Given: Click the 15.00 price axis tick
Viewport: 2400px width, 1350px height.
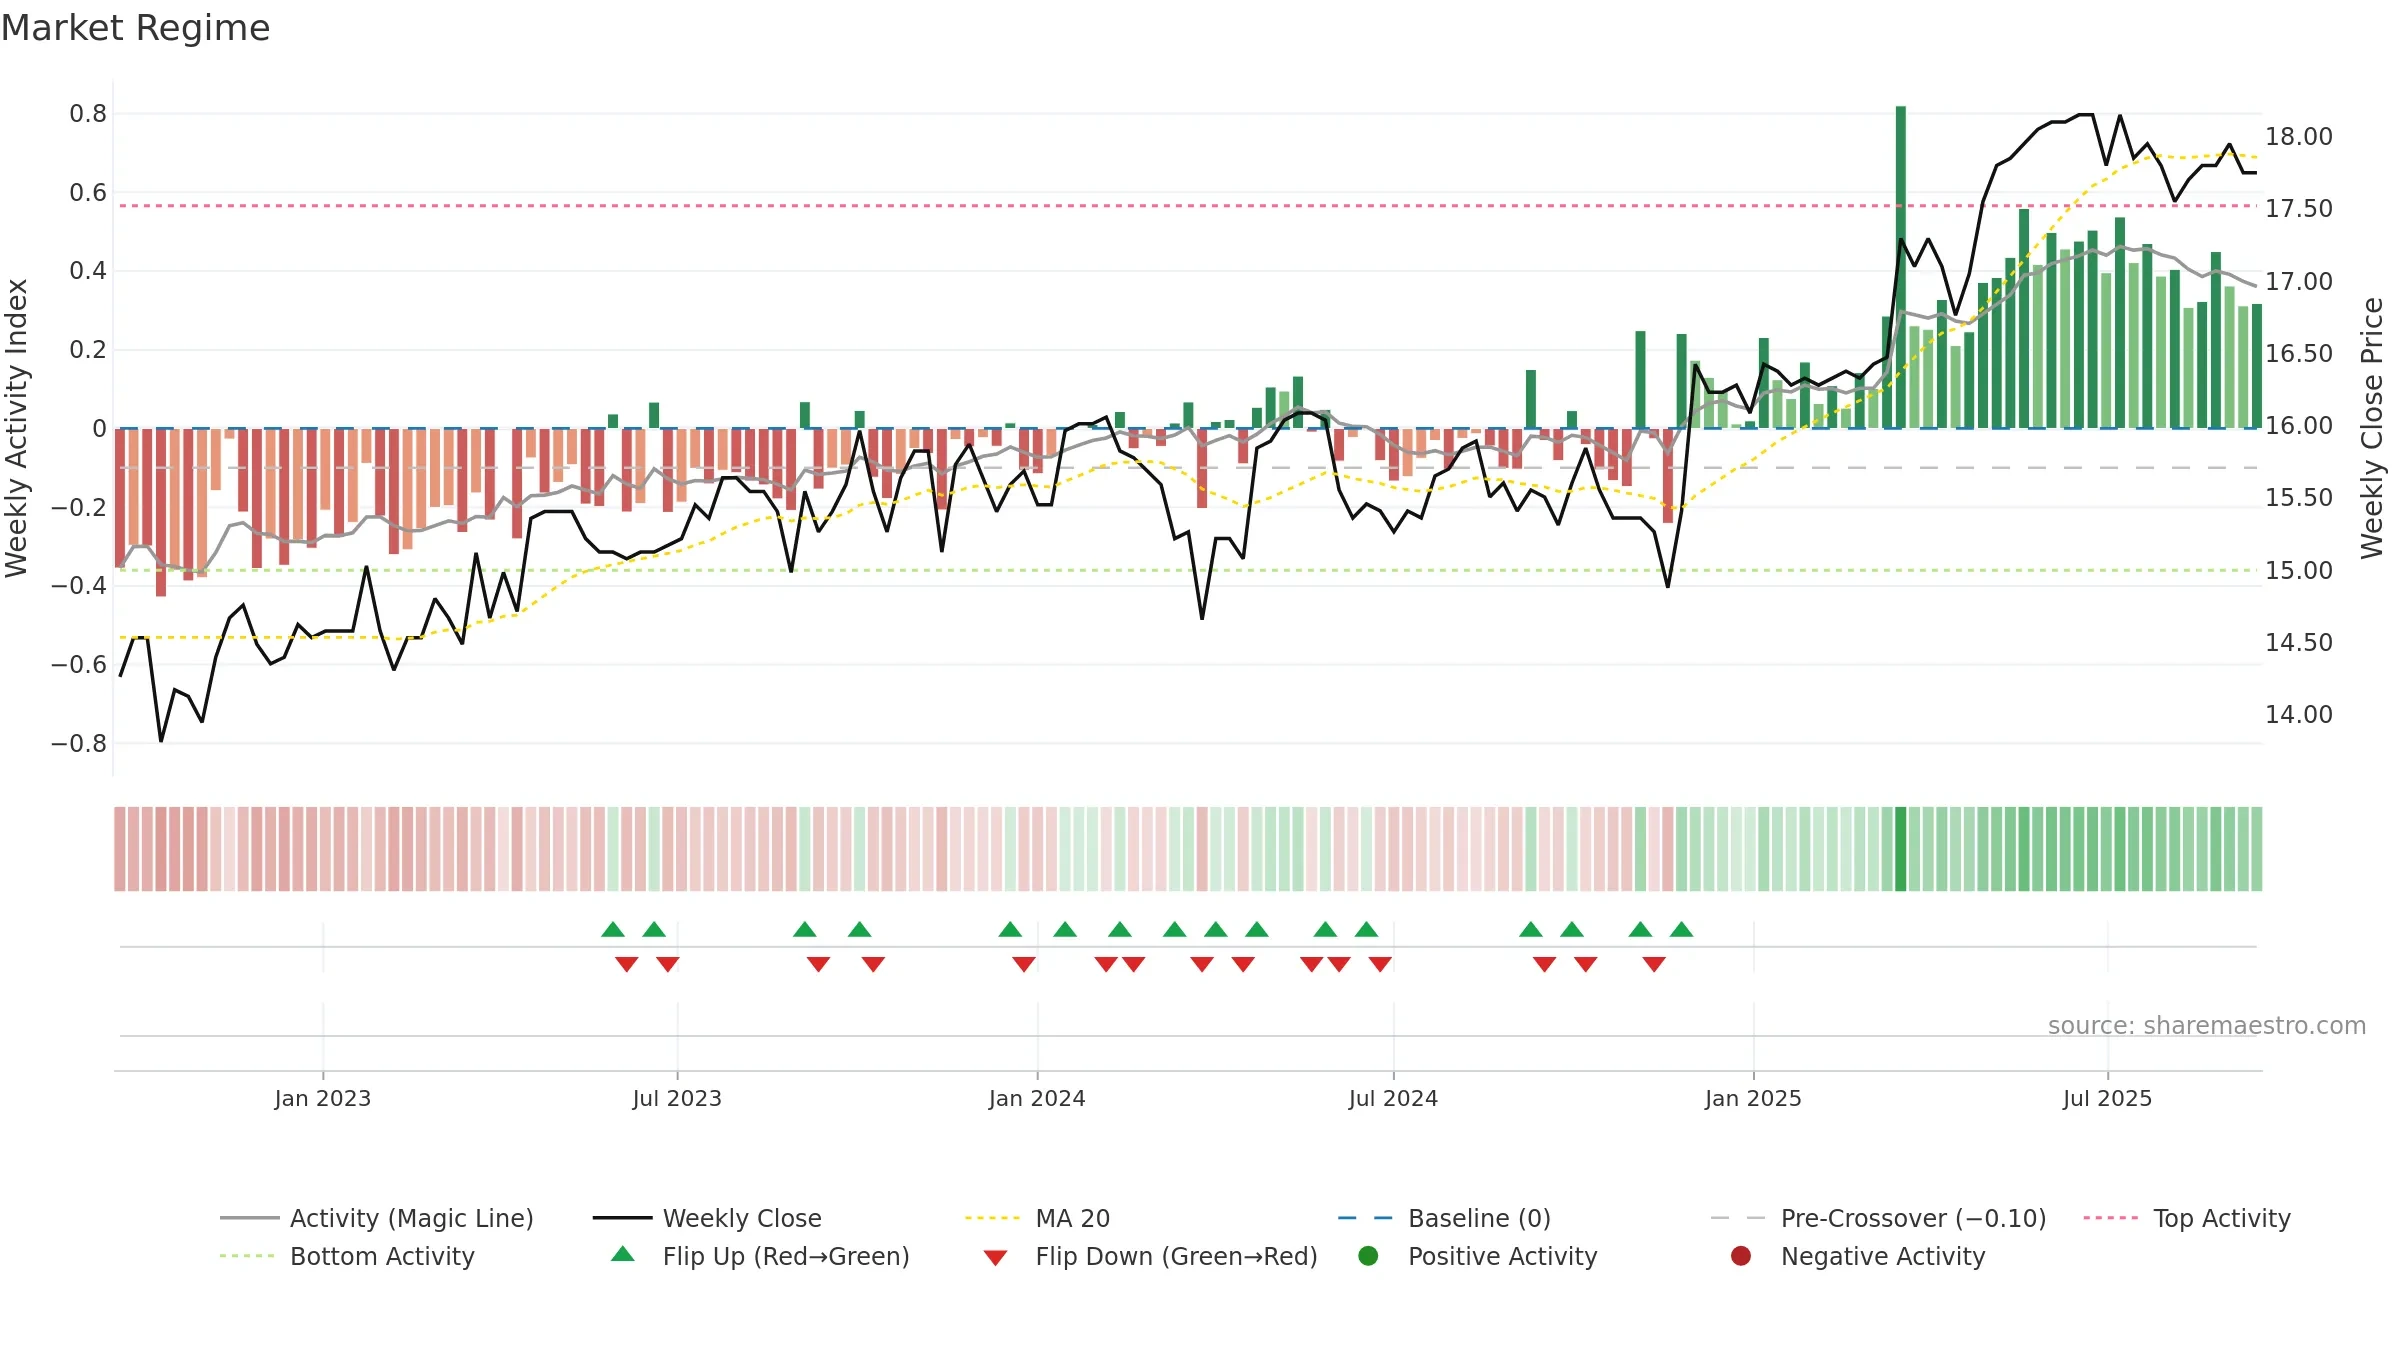Looking at the screenshot, I should tap(2298, 571).
